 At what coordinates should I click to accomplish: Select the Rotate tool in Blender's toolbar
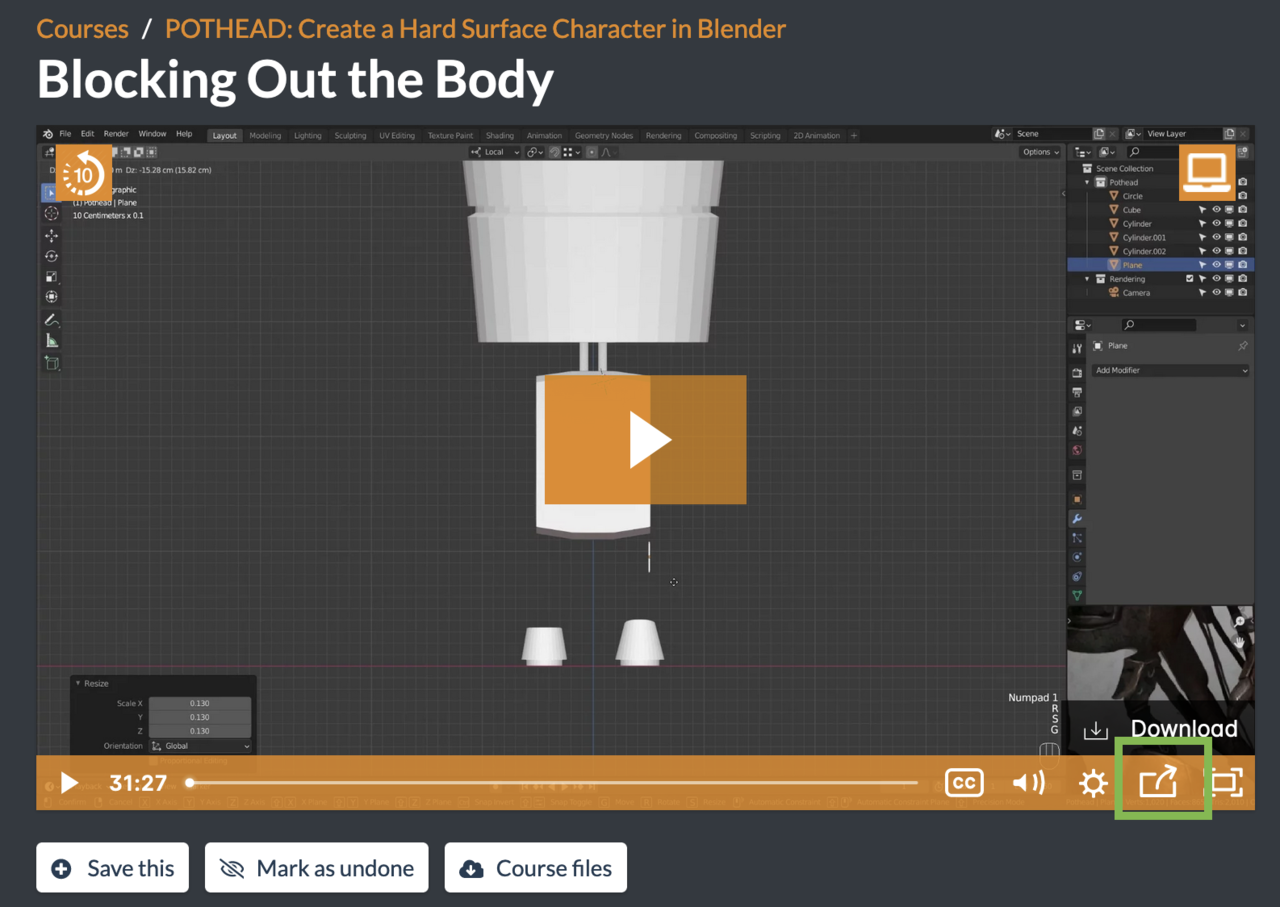(x=51, y=256)
